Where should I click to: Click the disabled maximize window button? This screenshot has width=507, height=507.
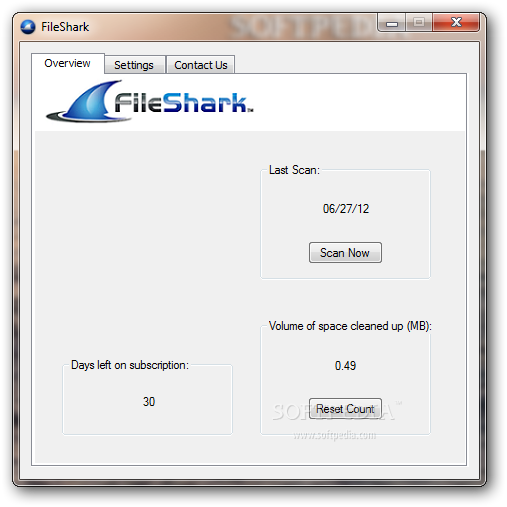(x=419, y=23)
